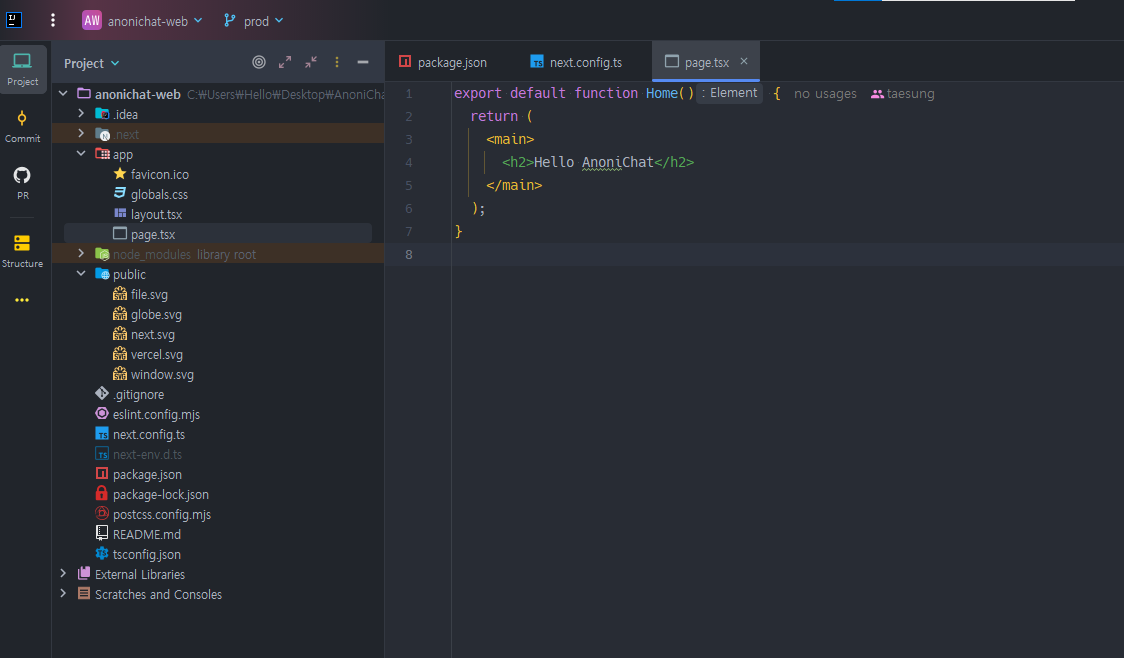
Task: Close the page.tsx tab
Action: pyautogui.click(x=744, y=61)
